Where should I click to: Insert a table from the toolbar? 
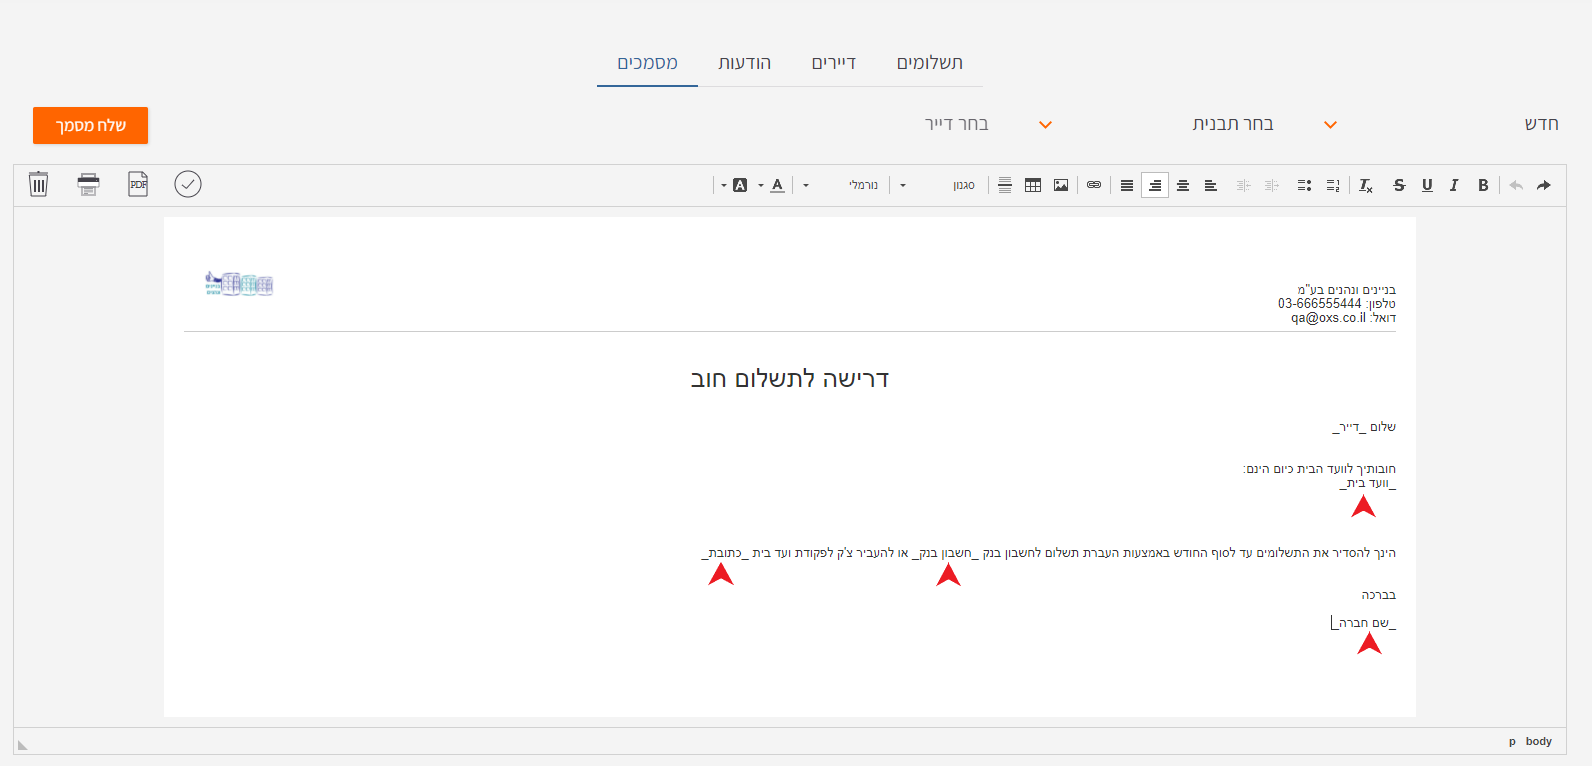click(x=1033, y=185)
